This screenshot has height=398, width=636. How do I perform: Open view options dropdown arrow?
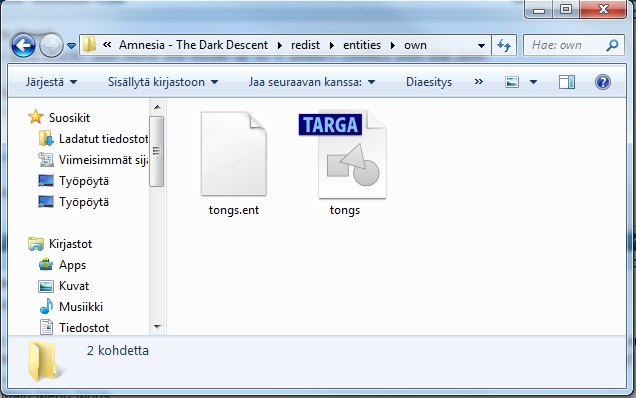(533, 82)
